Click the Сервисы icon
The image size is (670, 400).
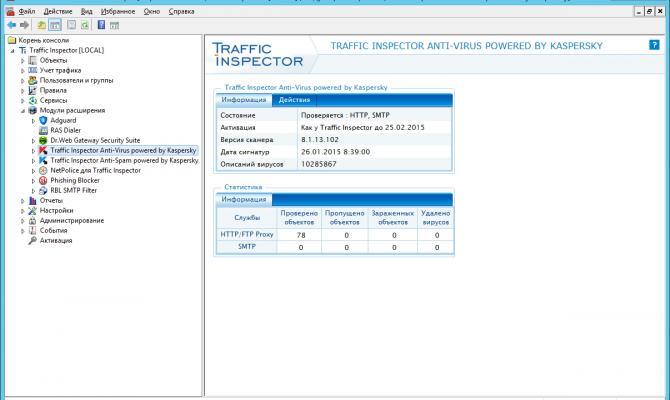click(32, 100)
